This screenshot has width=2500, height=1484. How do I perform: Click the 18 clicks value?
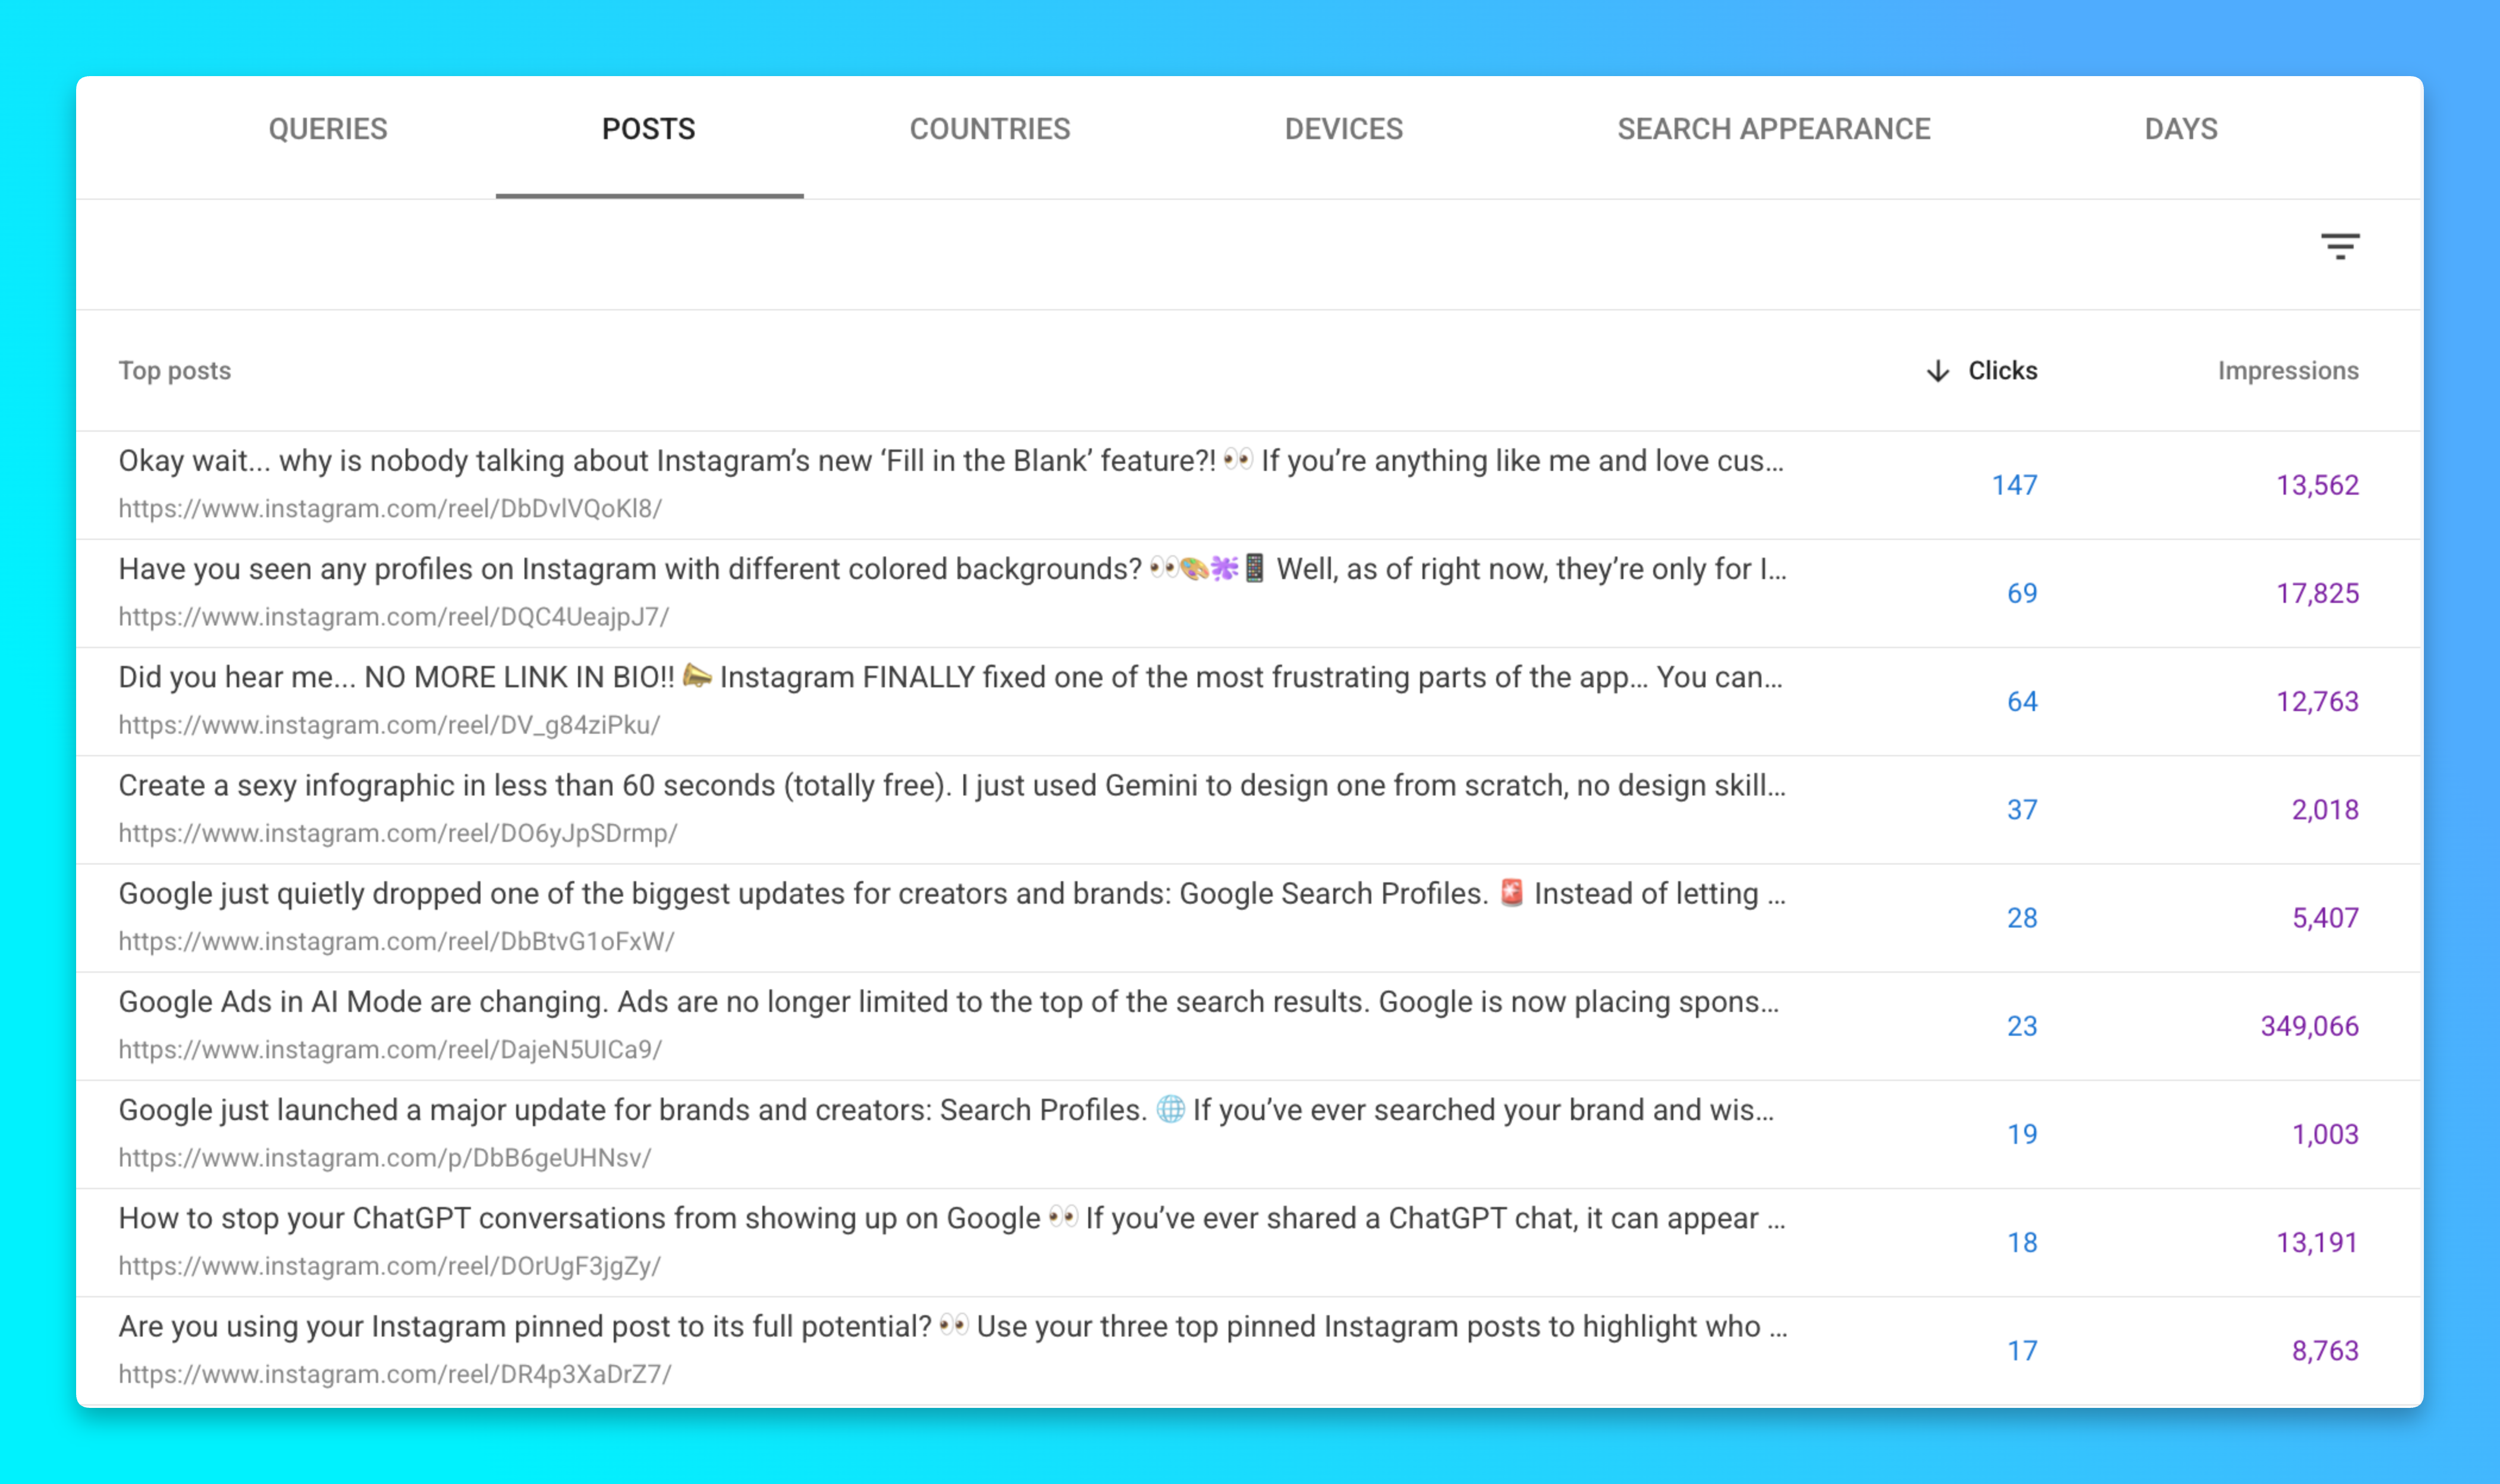(2022, 1243)
